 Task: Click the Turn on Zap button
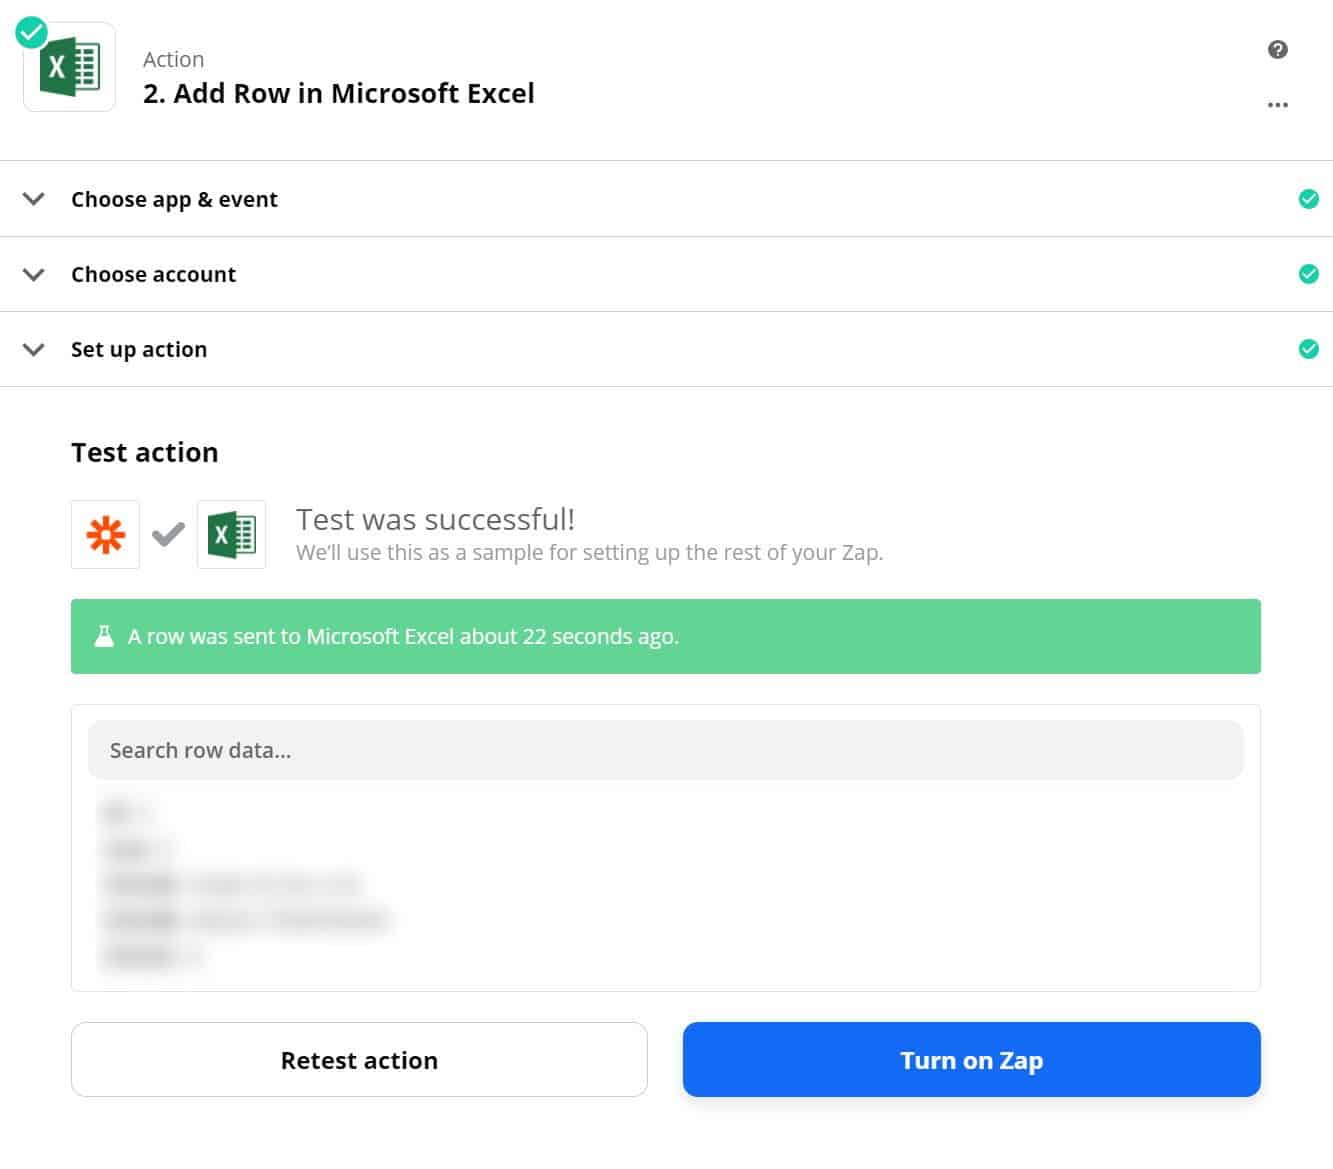tap(971, 1059)
